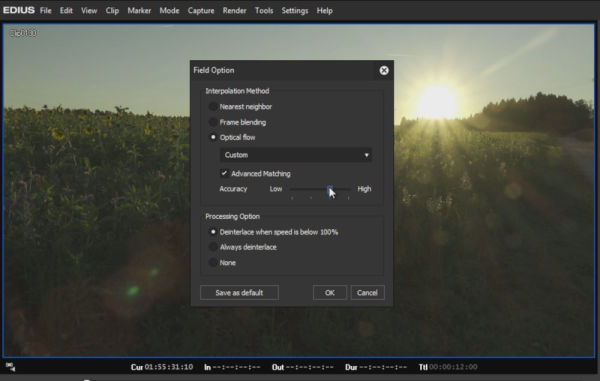
Task: Click the Ttl timecode value
Action: point(453,367)
